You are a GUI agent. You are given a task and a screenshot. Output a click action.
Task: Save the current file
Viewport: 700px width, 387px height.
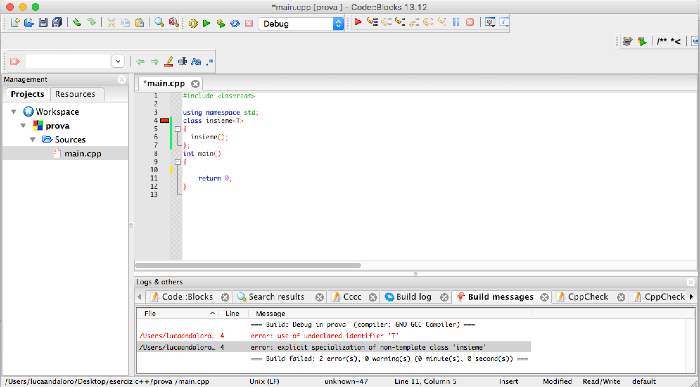point(43,23)
